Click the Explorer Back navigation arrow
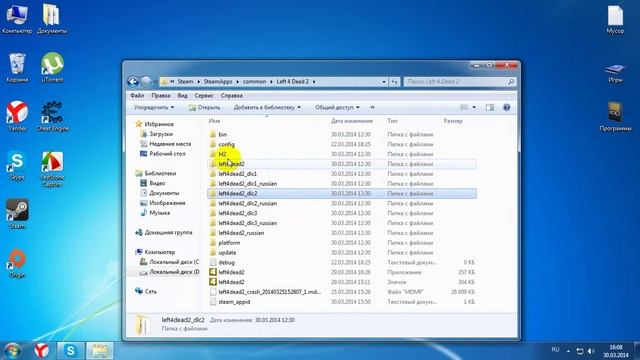The image size is (640, 360). (x=133, y=82)
